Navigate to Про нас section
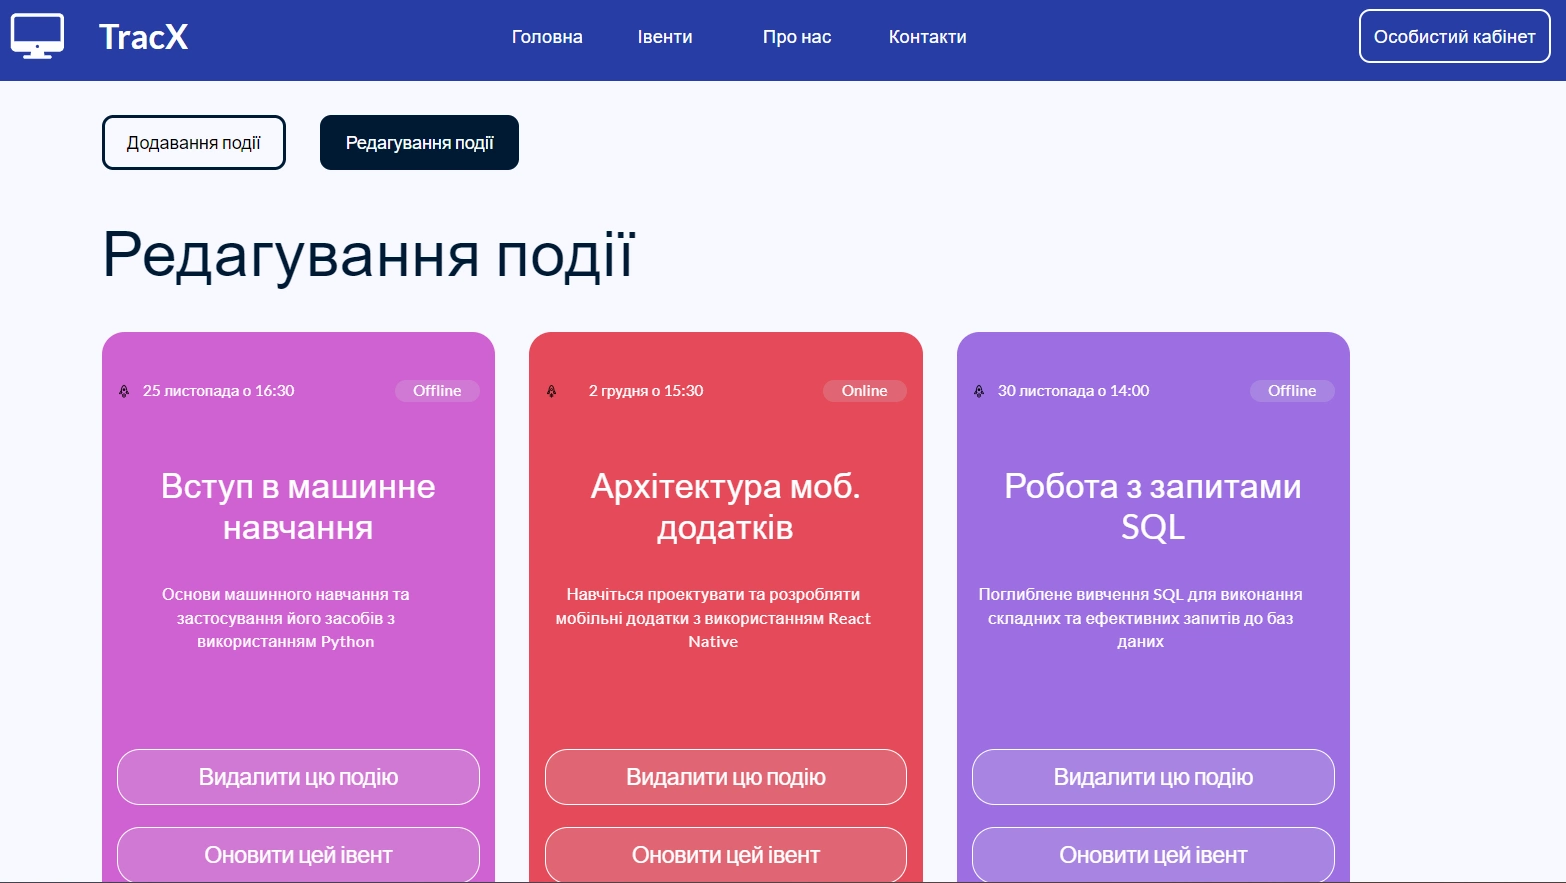 [796, 36]
